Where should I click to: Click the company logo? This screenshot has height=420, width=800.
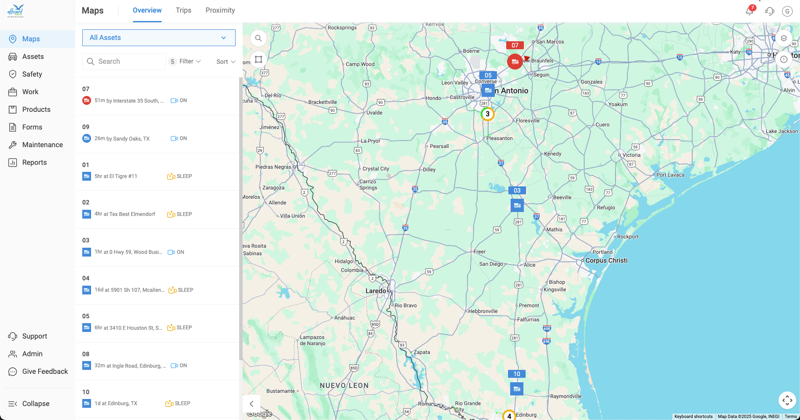tap(16, 11)
